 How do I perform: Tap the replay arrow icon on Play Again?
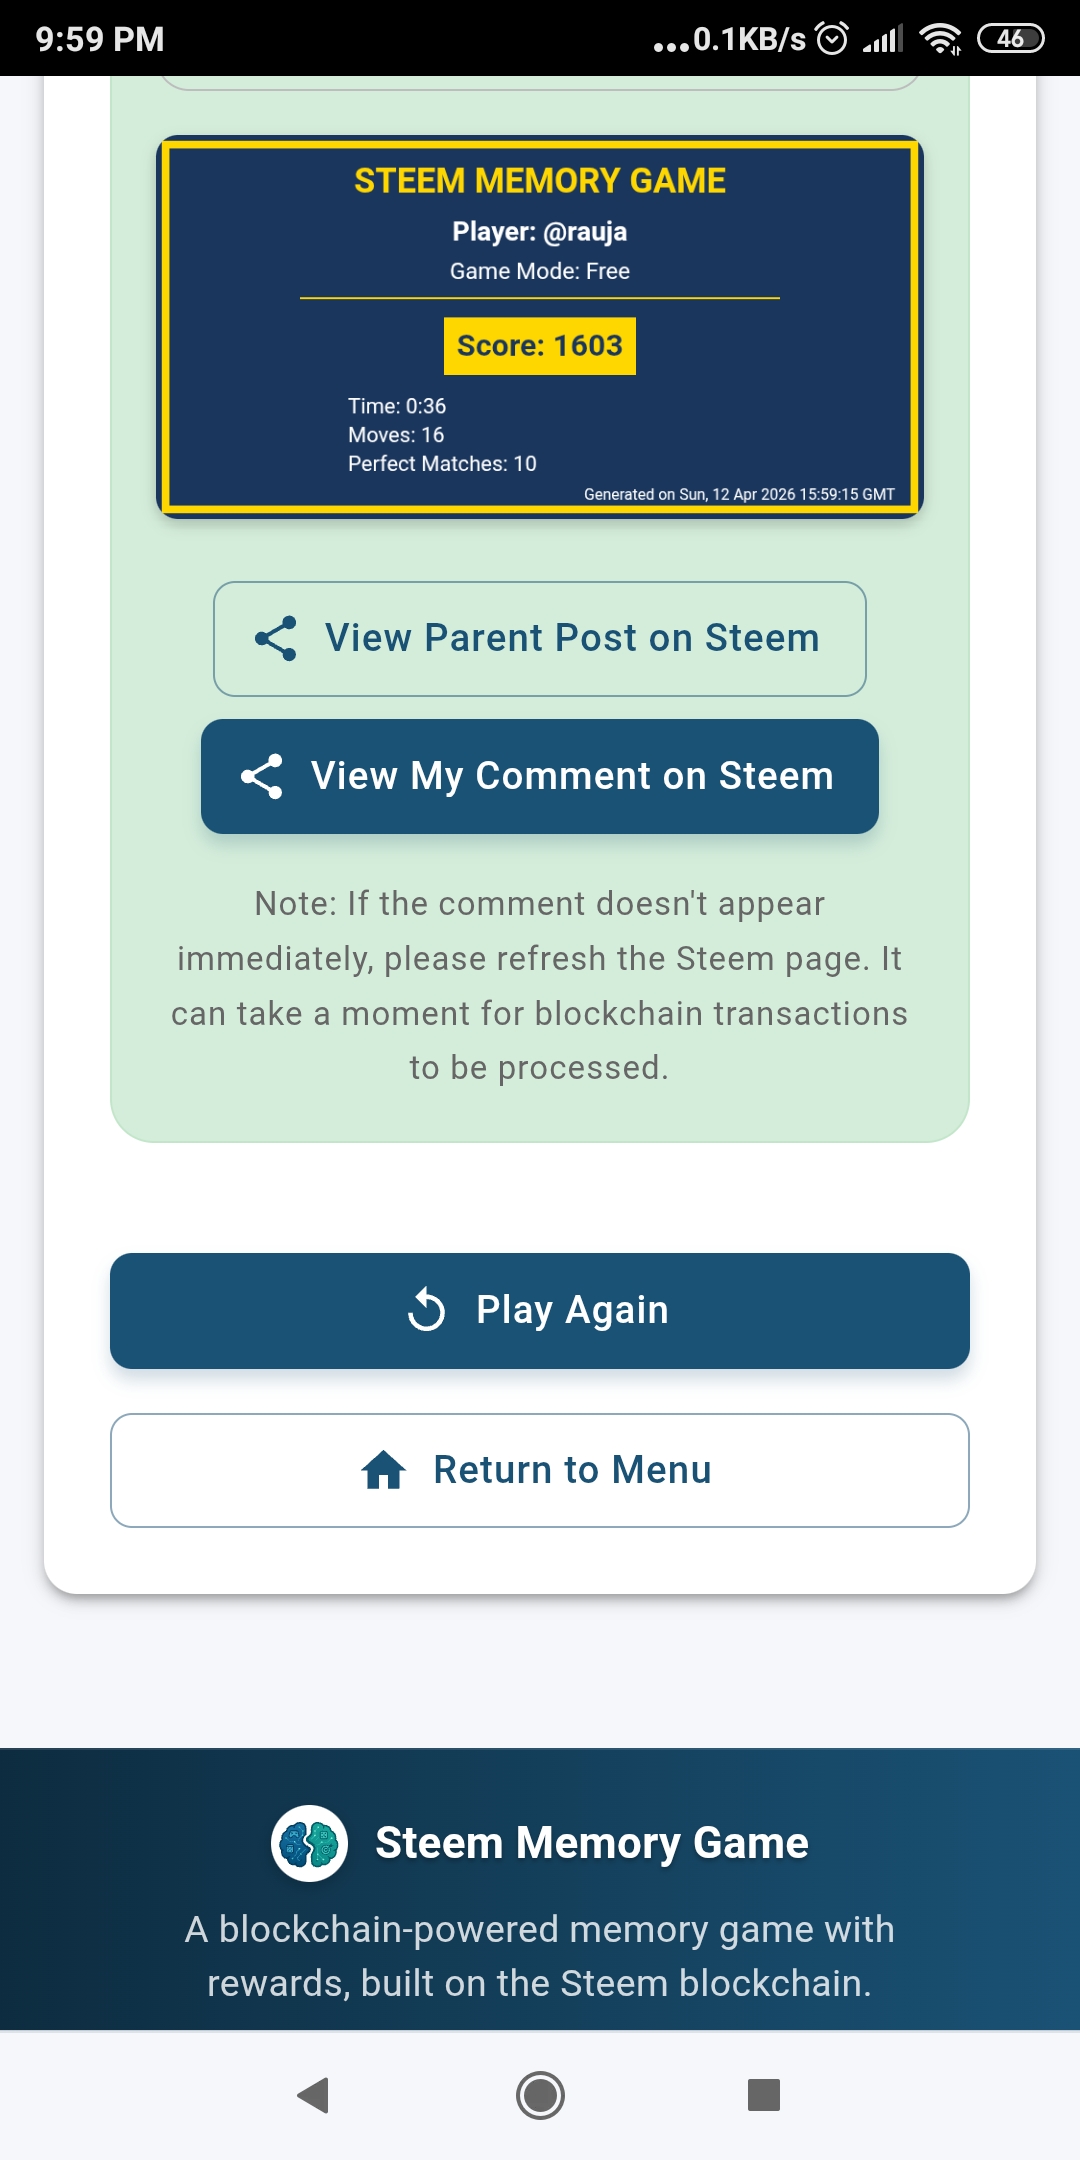click(427, 1310)
